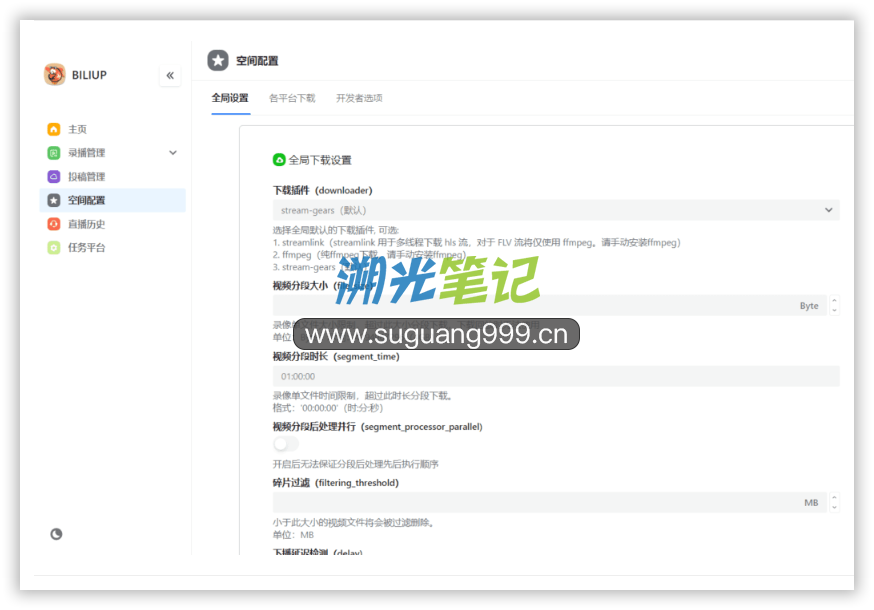The width and height of the screenshot is (874, 610).
Task: Click the segment_time input field
Action: [x=555, y=377]
